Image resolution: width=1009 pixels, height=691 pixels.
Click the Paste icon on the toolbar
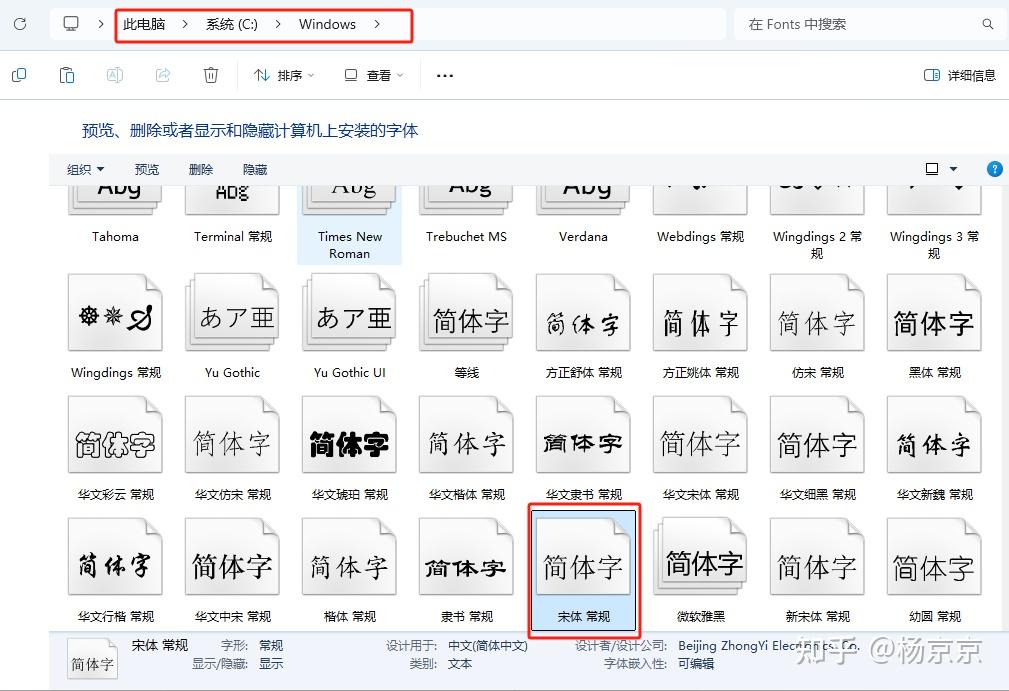pos(66,74)
